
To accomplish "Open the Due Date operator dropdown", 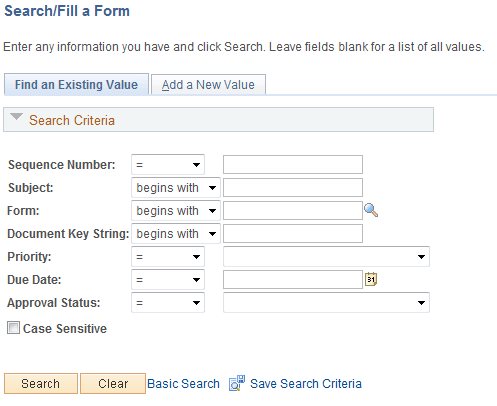I will click(x=168, y=280).
